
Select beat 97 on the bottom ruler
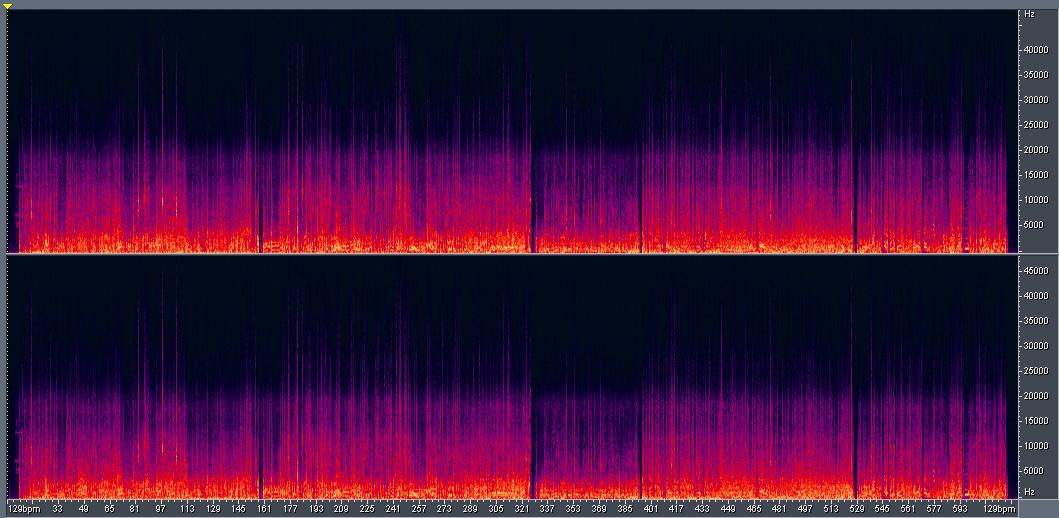[x=160, y=508]
